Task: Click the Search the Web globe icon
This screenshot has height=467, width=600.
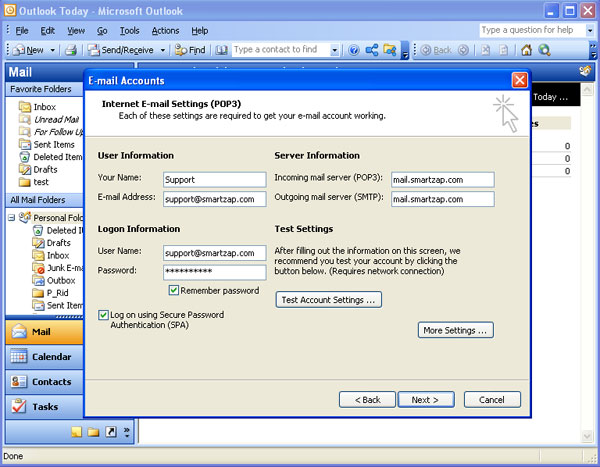Action: click(544, 50)
